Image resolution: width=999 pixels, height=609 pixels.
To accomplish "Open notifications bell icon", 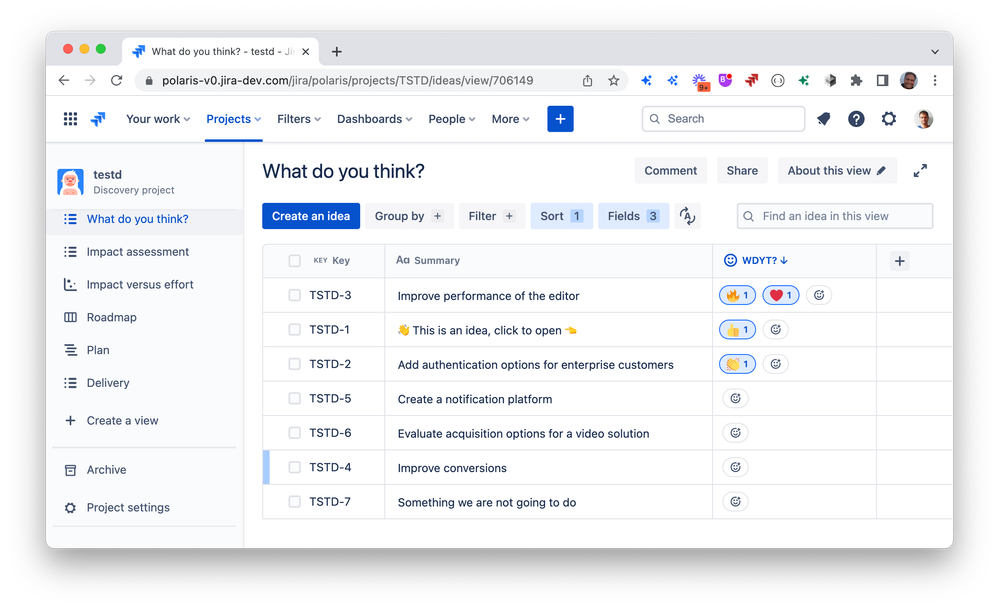I will tap(824, 119).
